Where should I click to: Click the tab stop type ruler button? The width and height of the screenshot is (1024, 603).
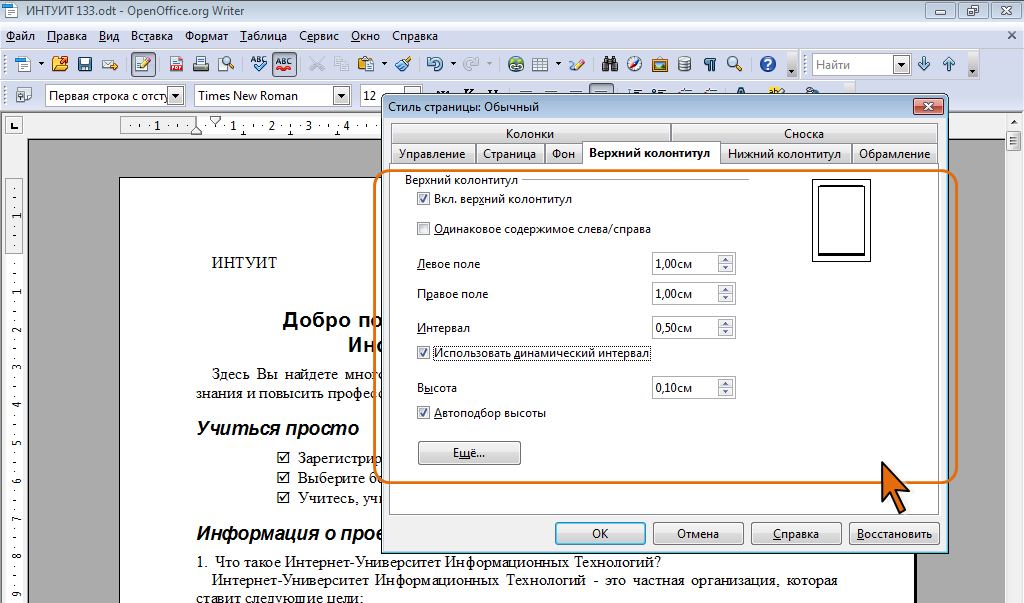14,125
